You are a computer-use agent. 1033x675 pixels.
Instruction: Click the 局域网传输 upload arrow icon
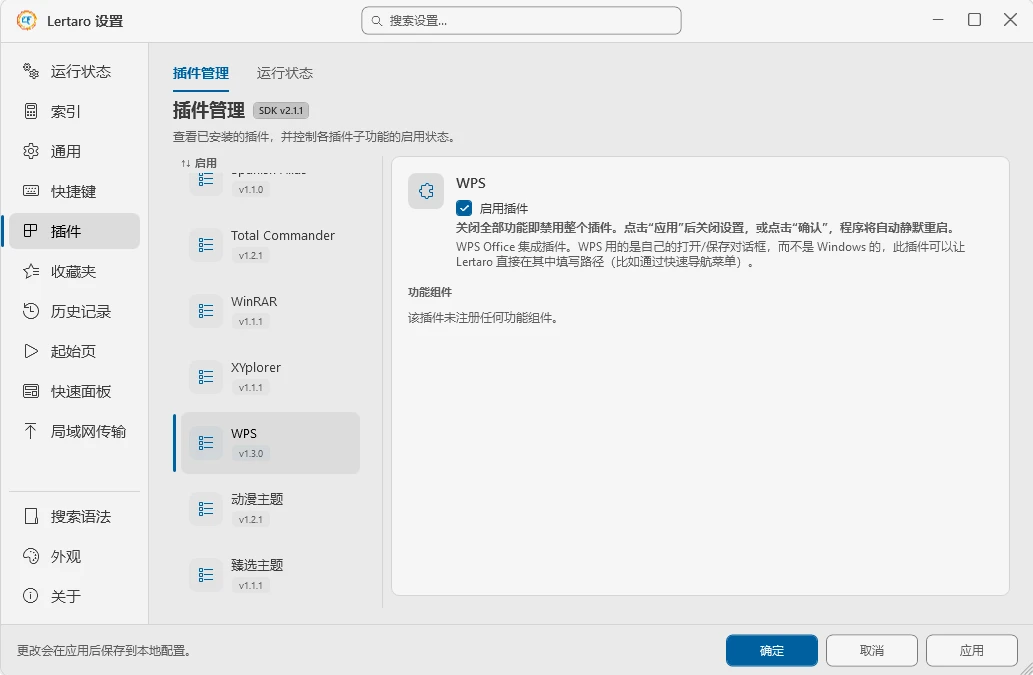pyautogui.click(x=30, y=431)
